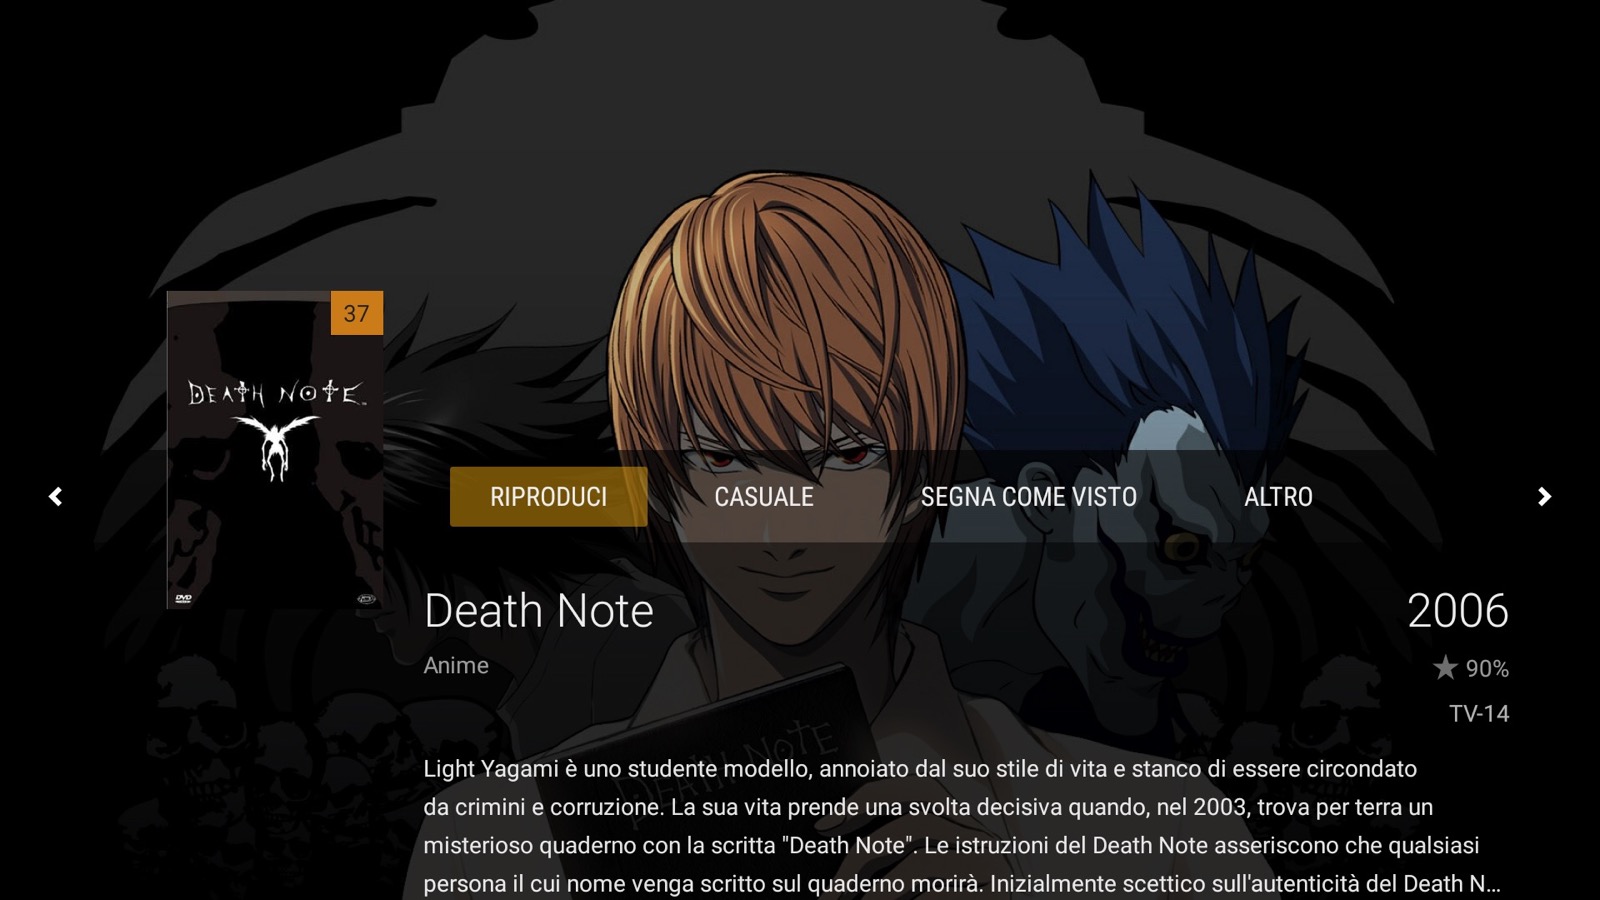Go to next item with right arrow

point(1544,497)
